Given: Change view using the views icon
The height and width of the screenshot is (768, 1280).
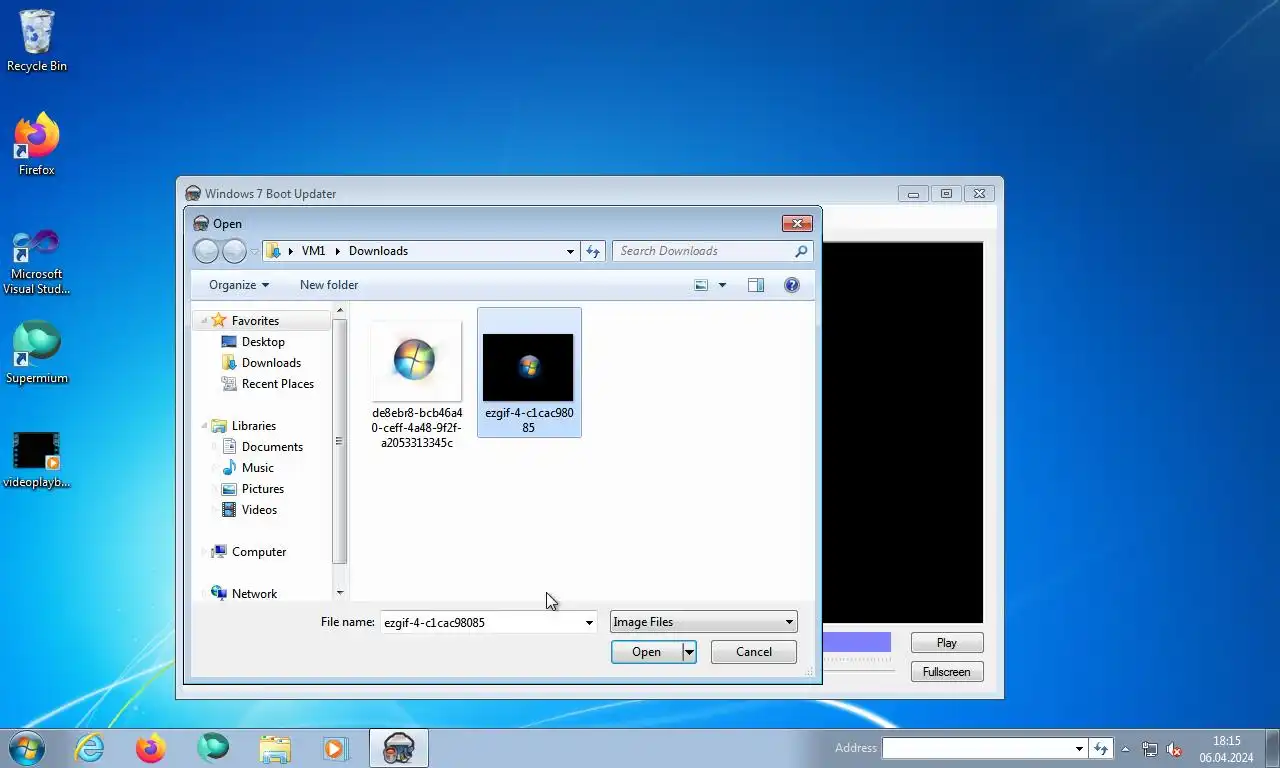Looking at the screenshot, I should click(x=701, y=285).
